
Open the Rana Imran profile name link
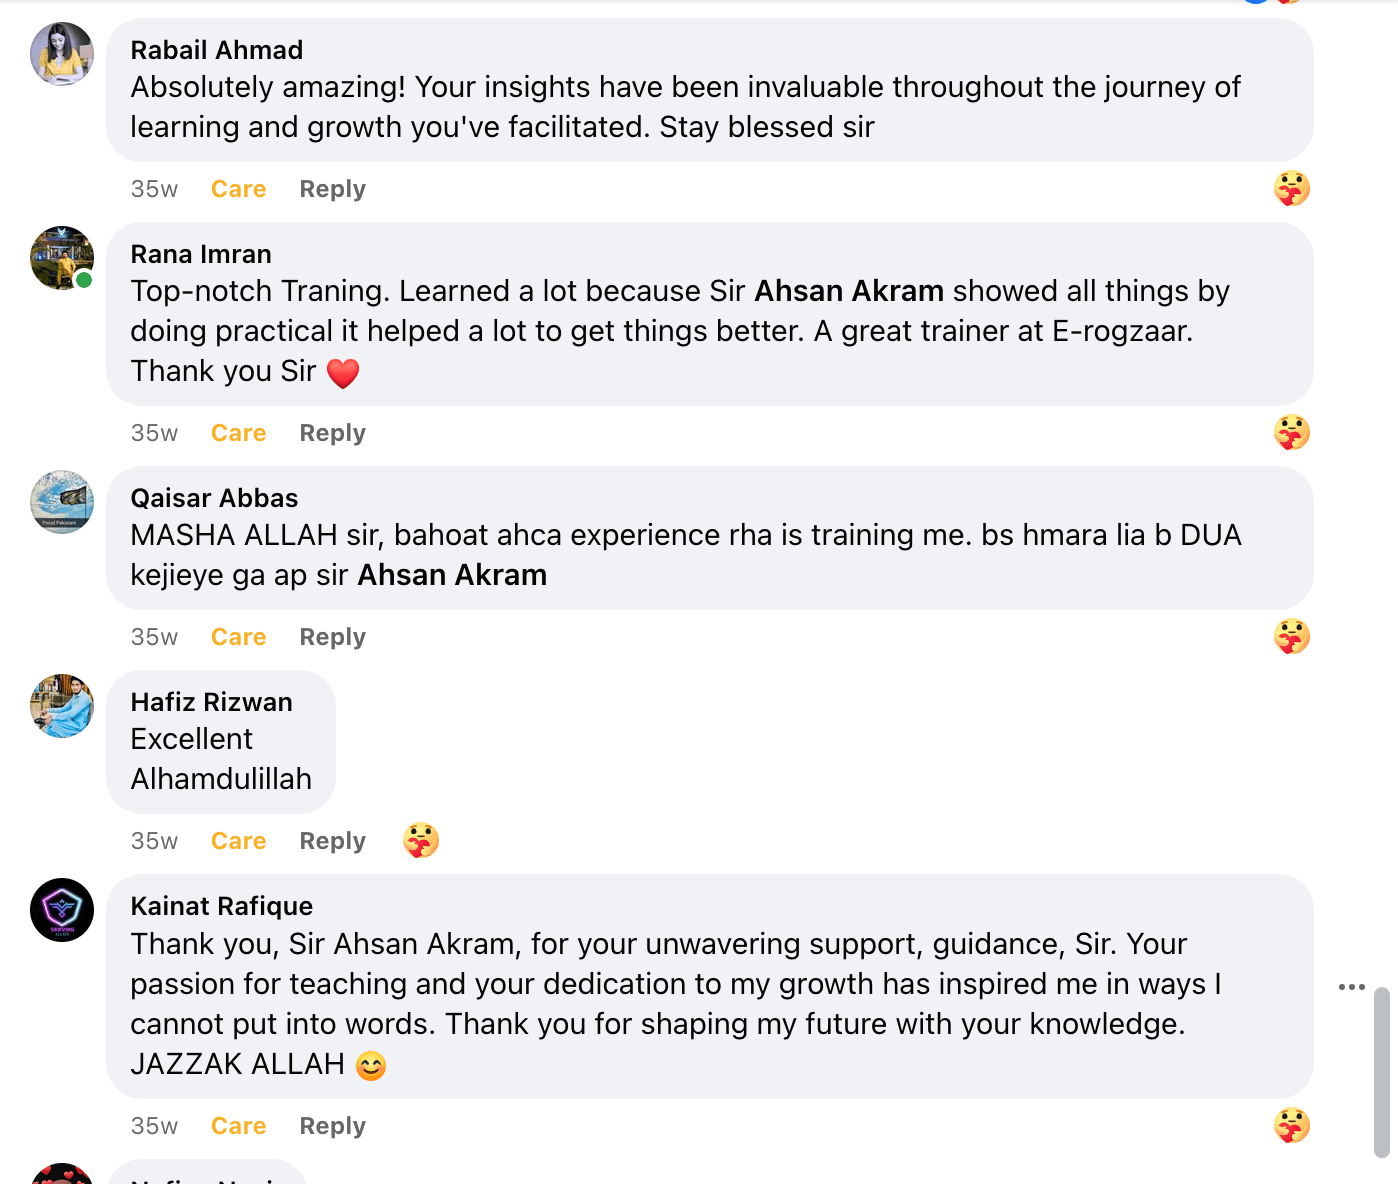pos(201,254)
